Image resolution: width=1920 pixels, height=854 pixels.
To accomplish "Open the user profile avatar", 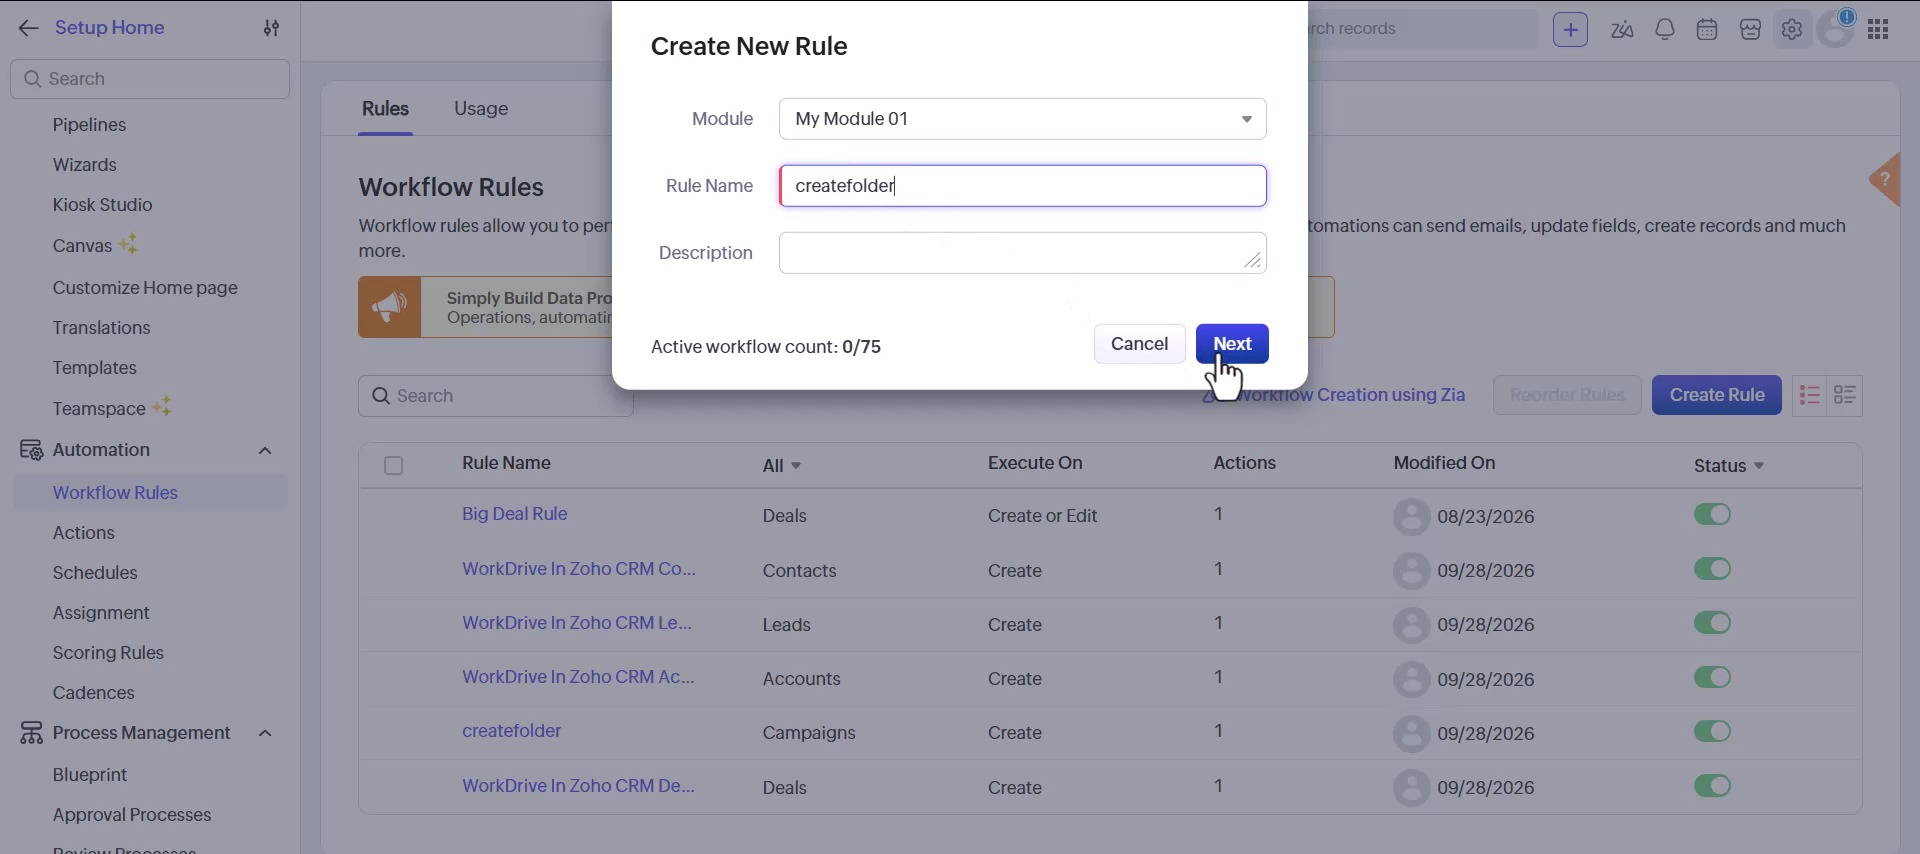I will (1836, 29).
